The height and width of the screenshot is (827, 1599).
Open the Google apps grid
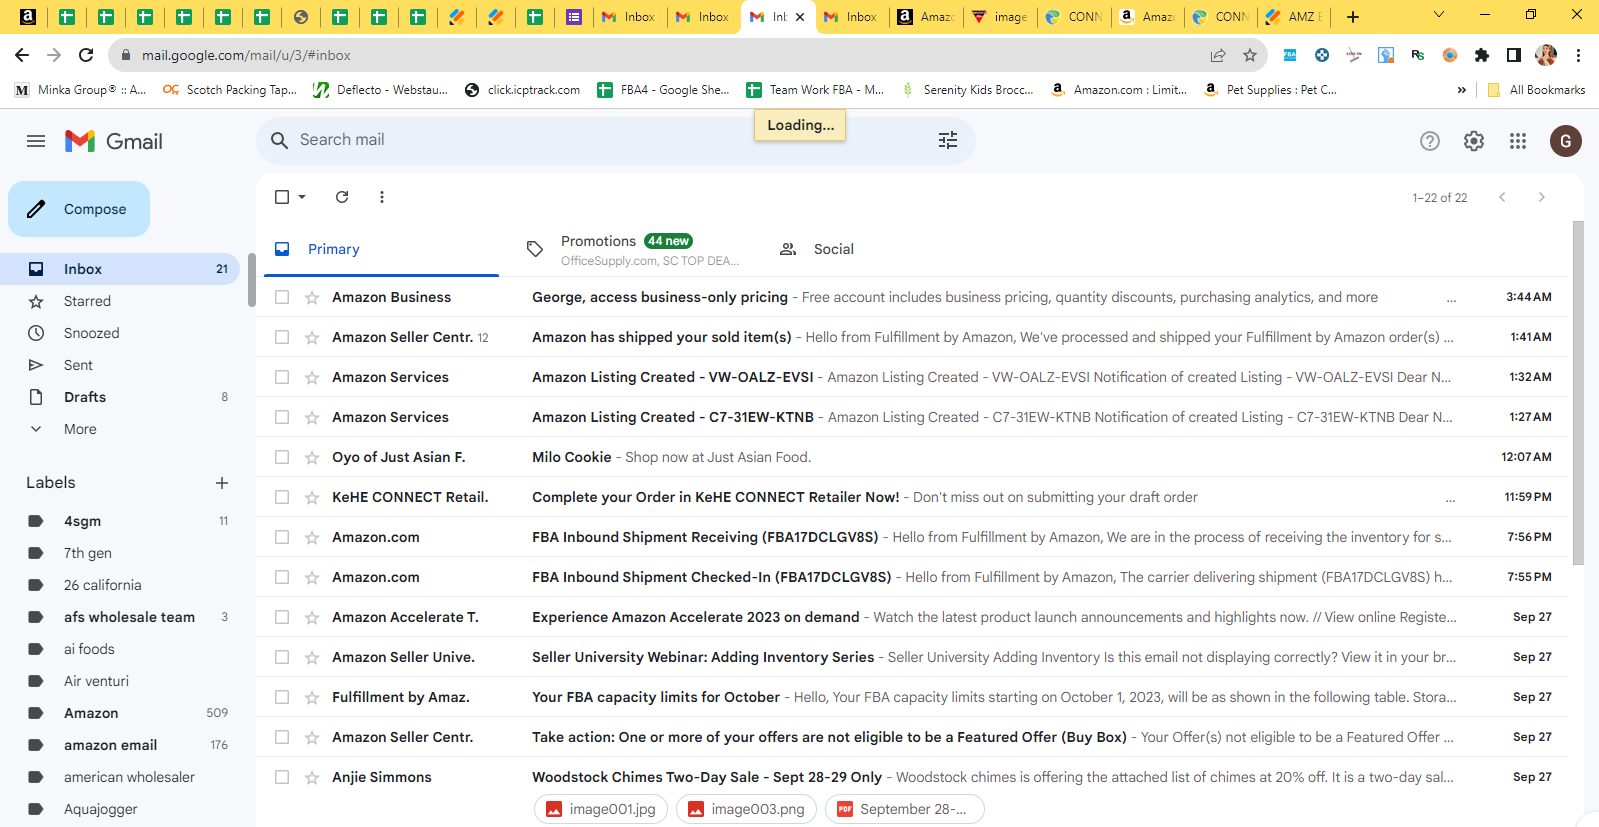tap(1518, 141)
